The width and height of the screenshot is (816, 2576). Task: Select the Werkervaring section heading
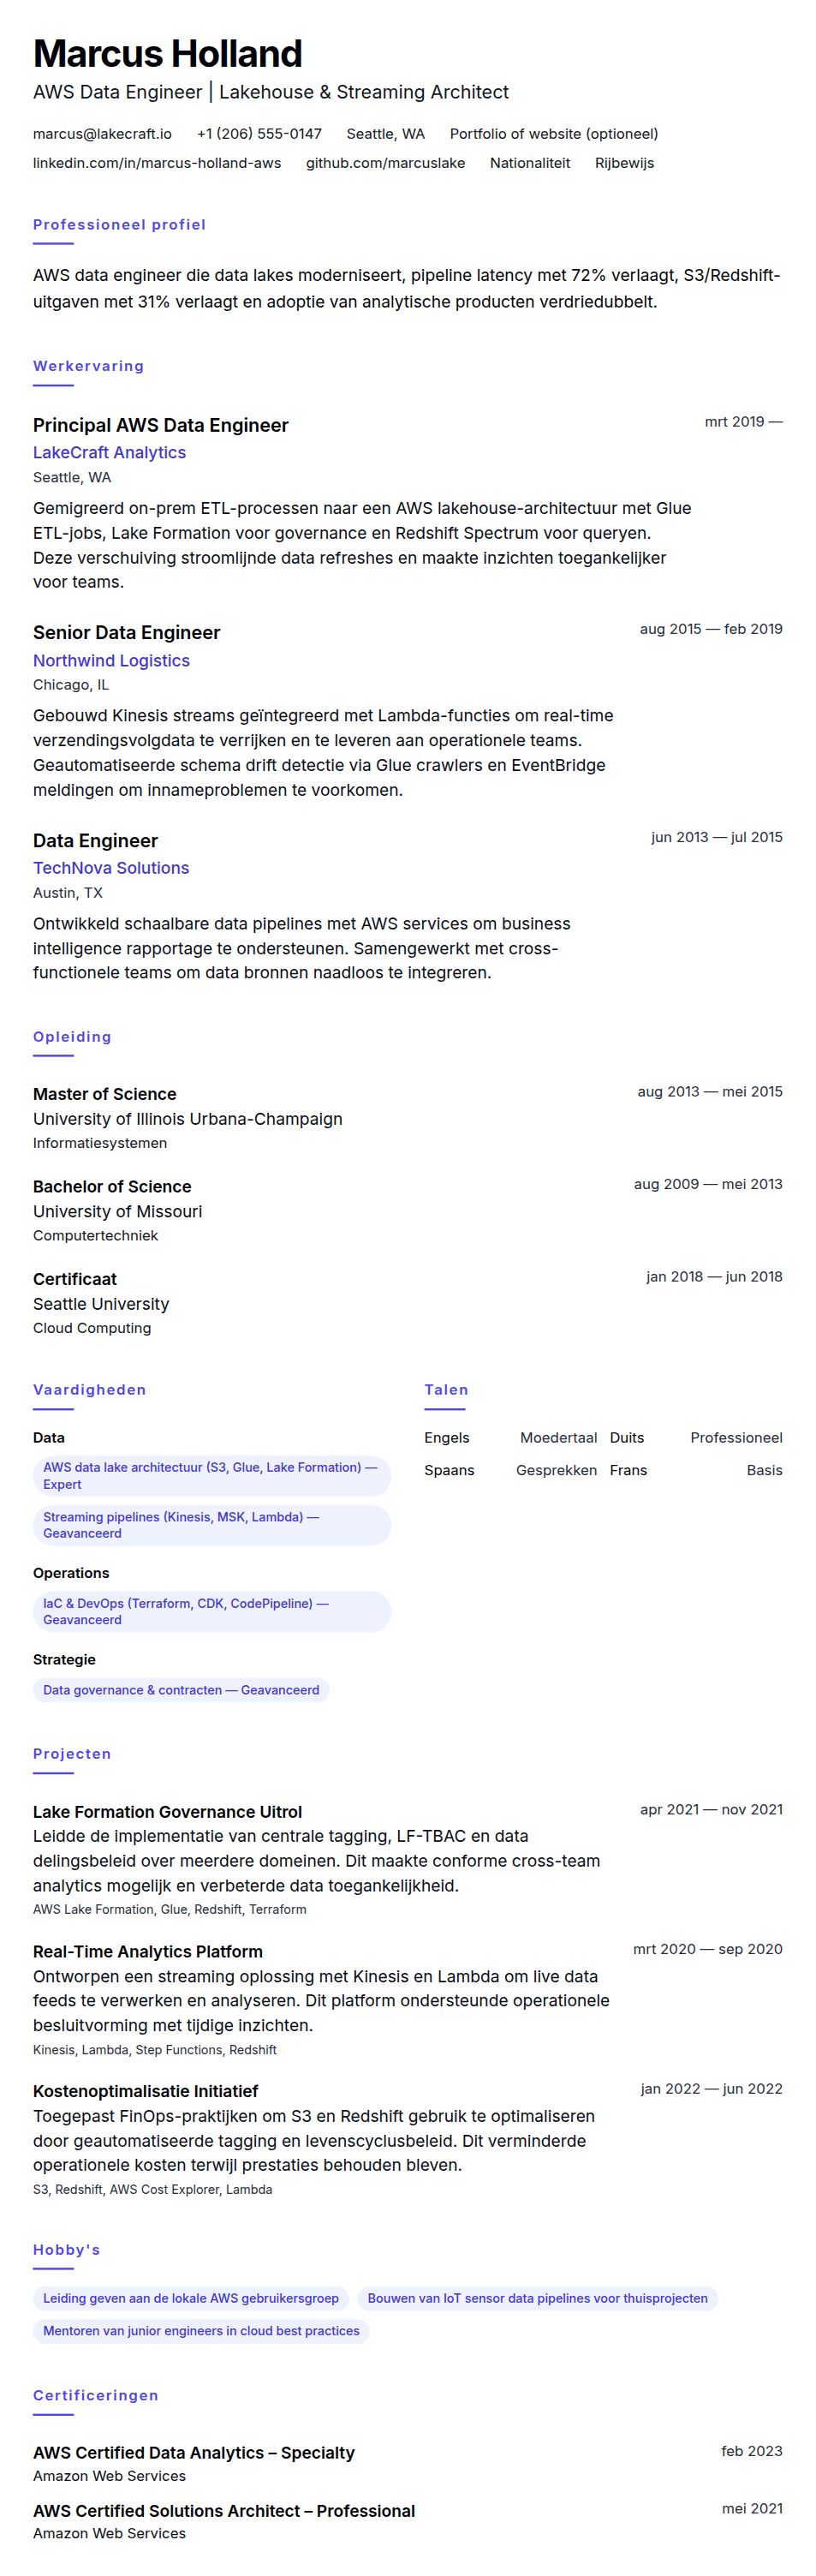(88, 365)
